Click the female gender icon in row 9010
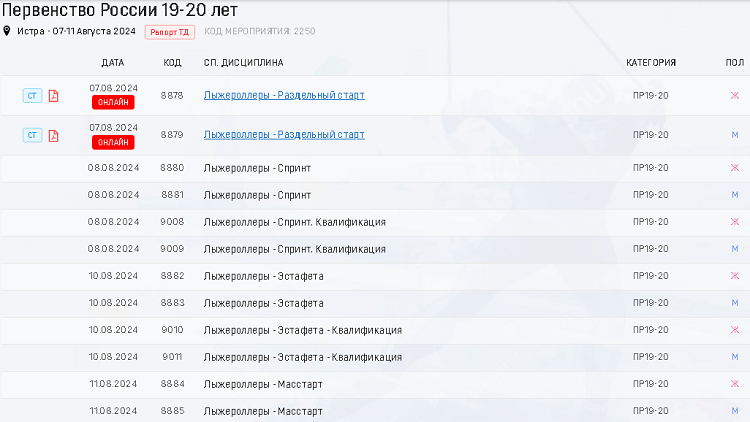 [x=735, y=330]
